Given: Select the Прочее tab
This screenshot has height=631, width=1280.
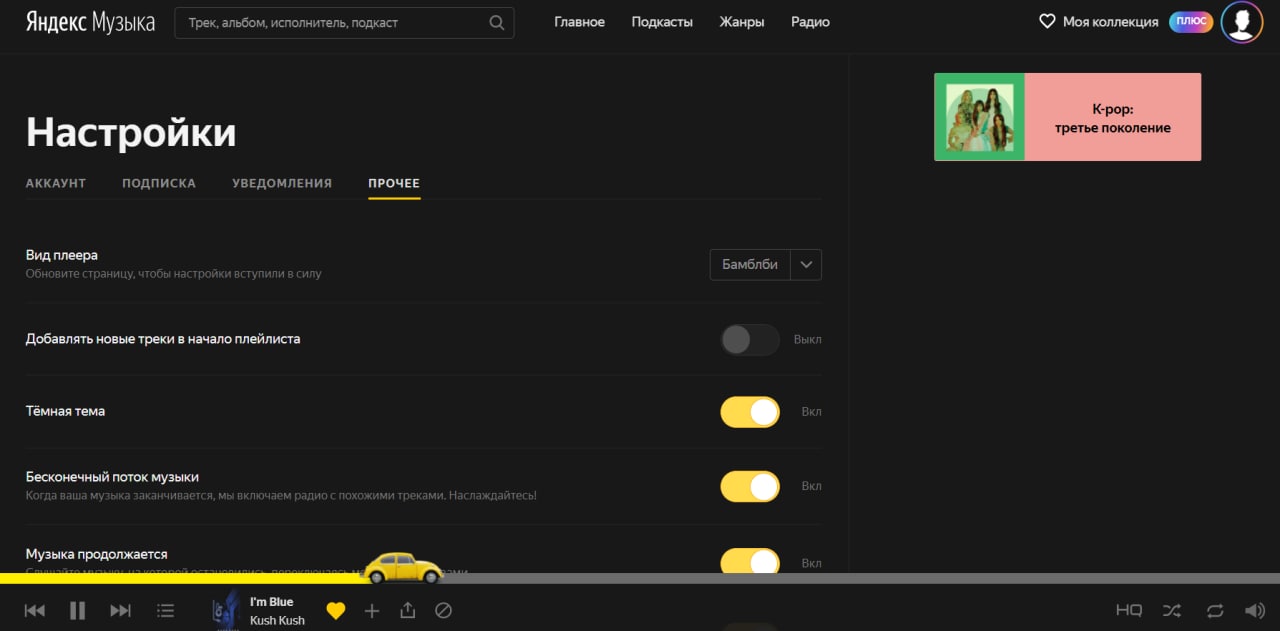Looking at the screenshot, I should pos(394,183).
